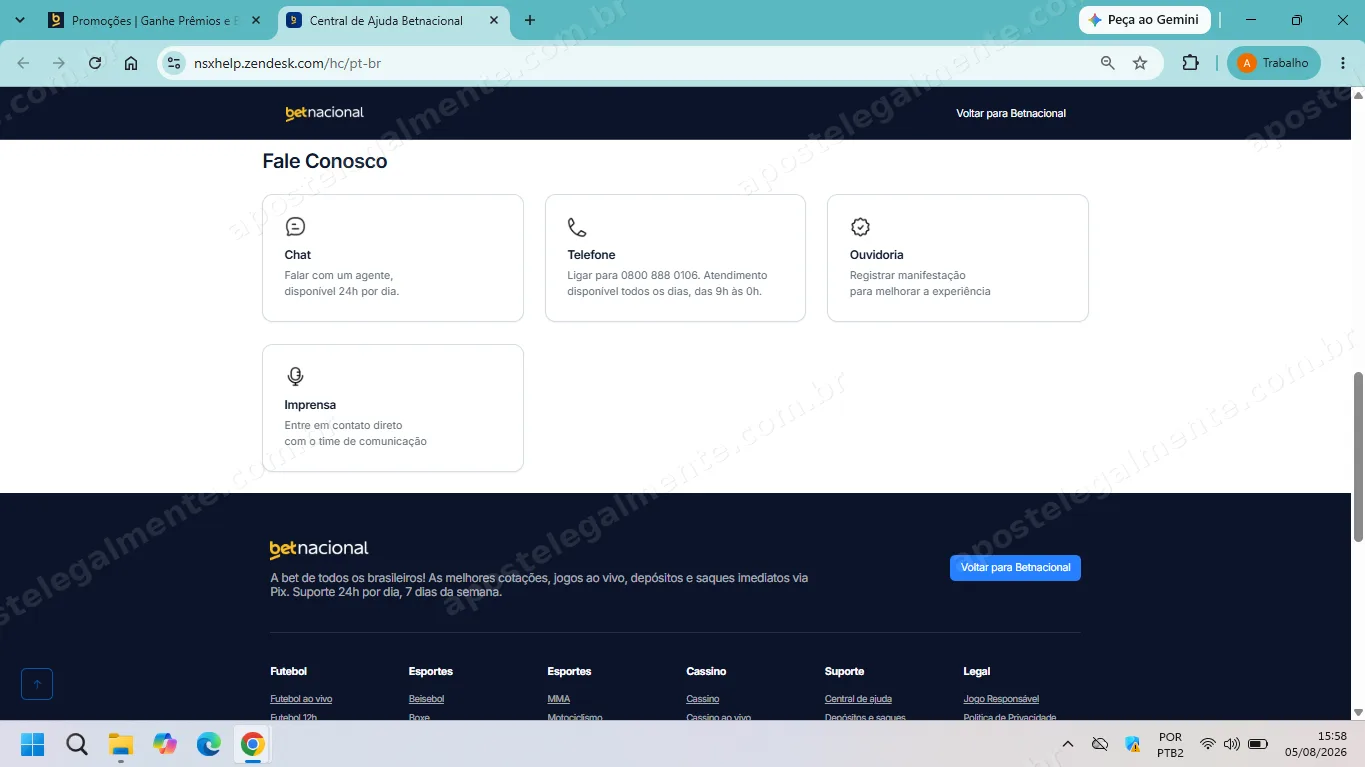
Task: Go to browser home page icon
Action: coord(131,63)
